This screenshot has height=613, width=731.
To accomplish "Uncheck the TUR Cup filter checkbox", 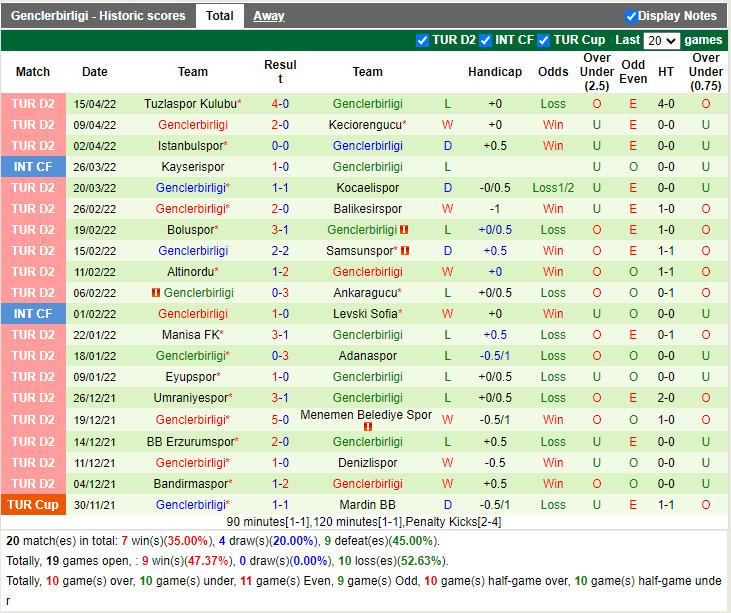I will pyautogui.click(x=543, y=41).
